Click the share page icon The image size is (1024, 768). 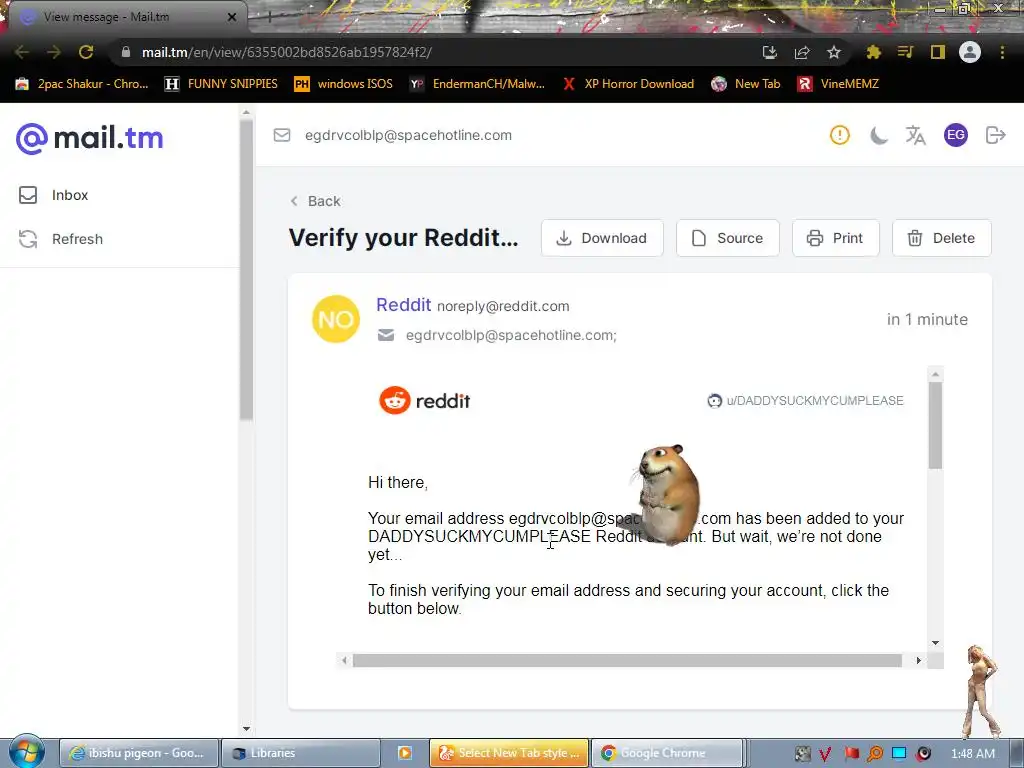coord(802,52)
